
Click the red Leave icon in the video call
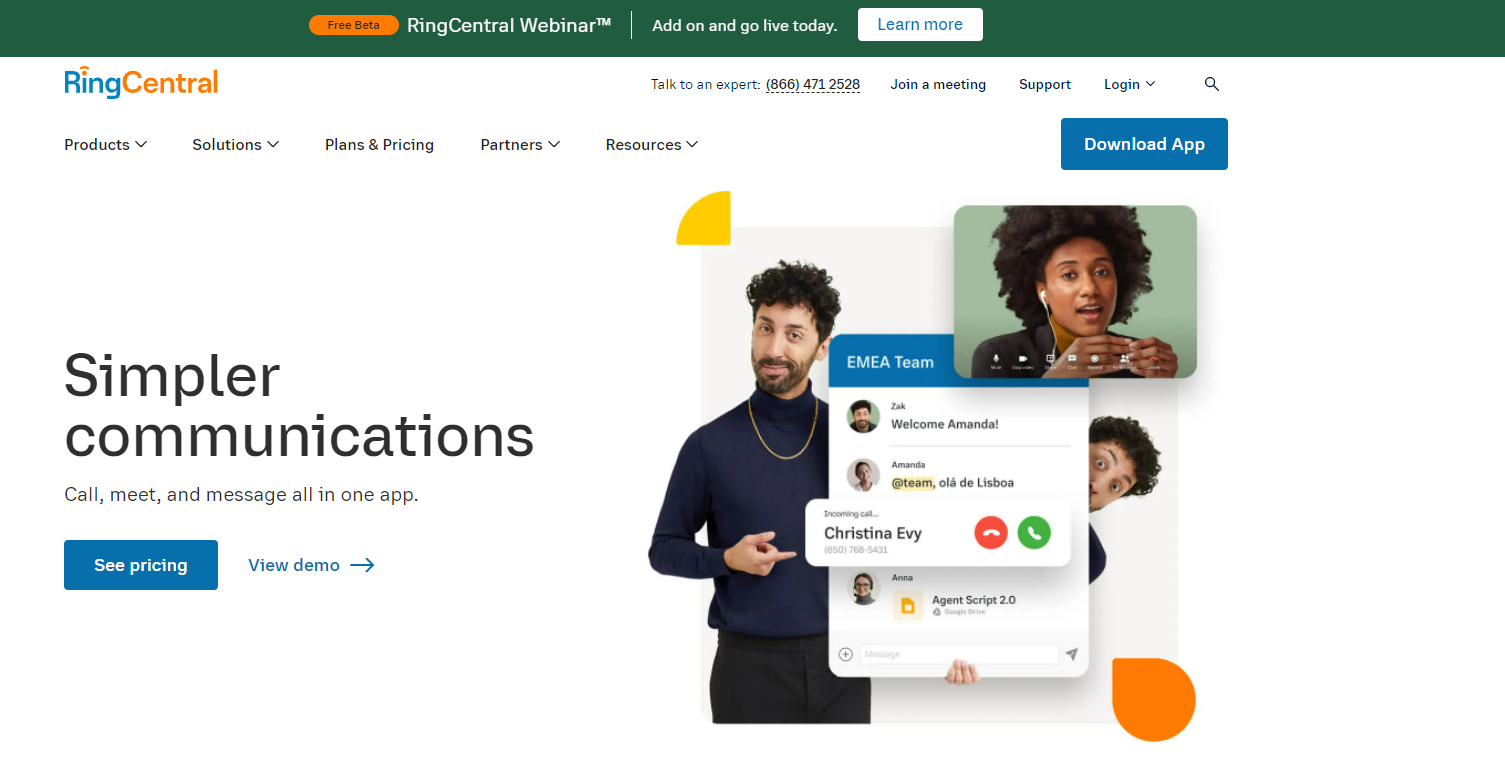(x=1155, y=358)
